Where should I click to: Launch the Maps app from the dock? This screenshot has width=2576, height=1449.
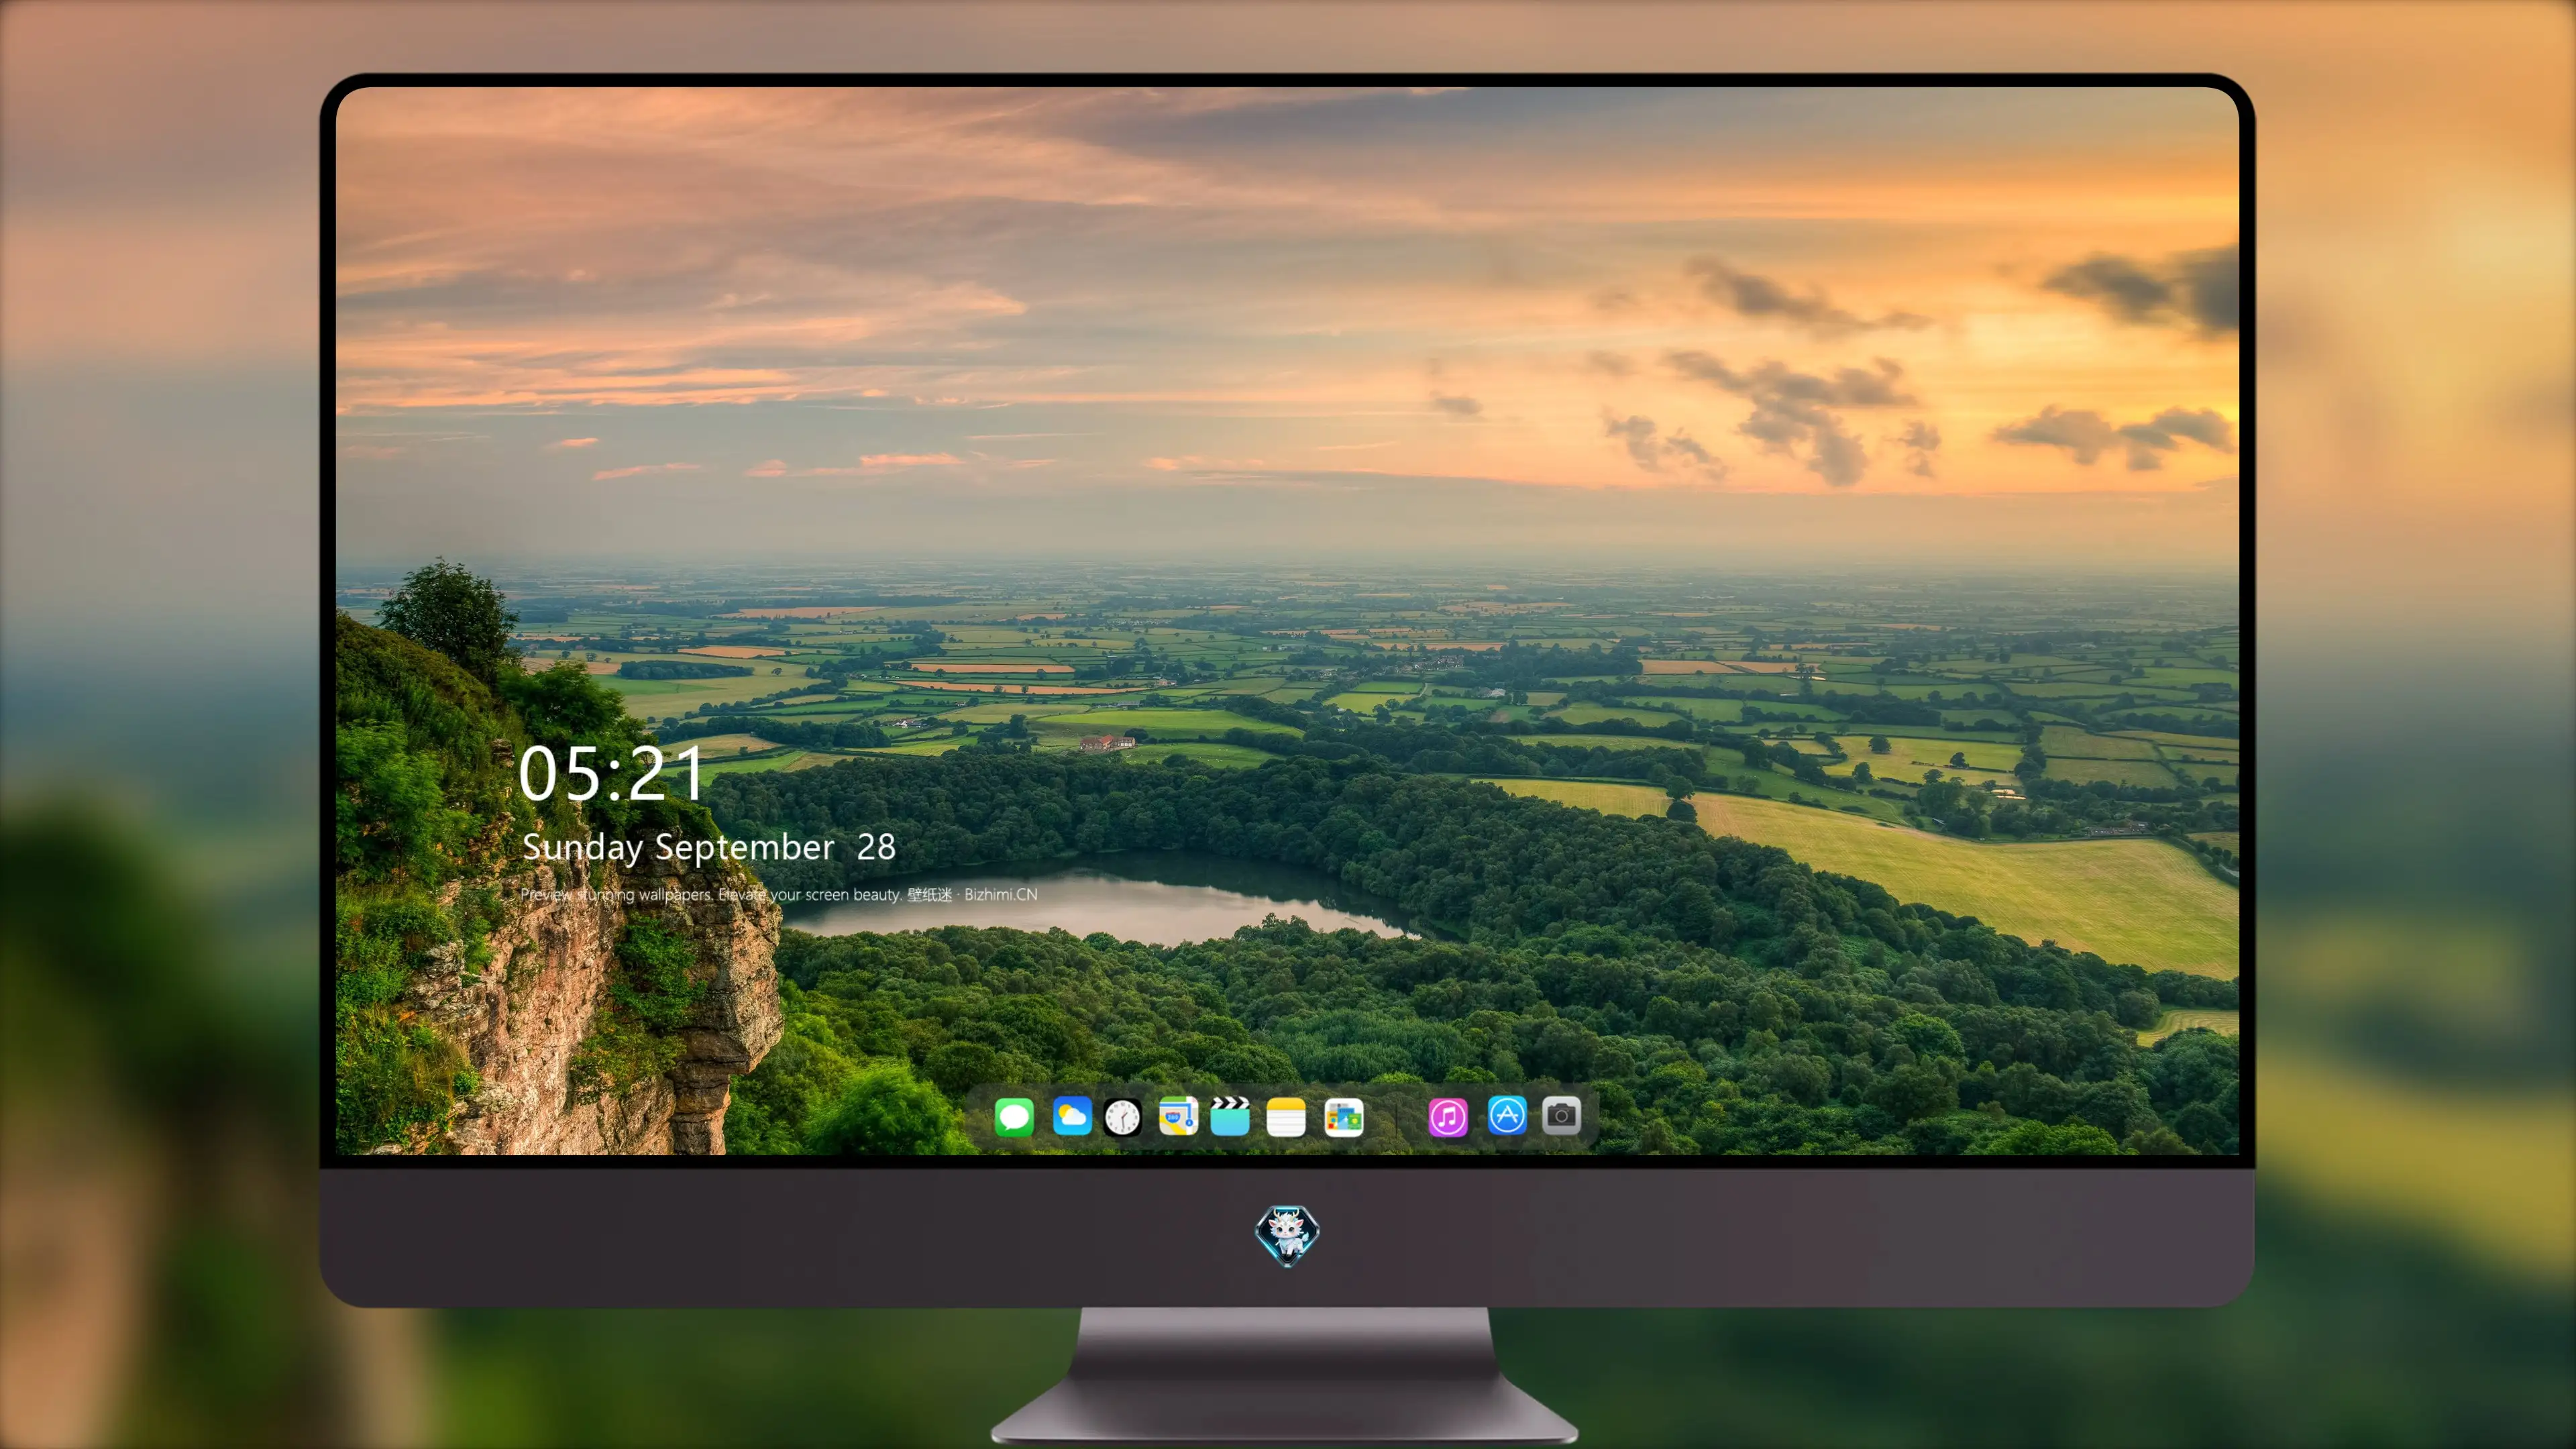tap(1178, 1116)
